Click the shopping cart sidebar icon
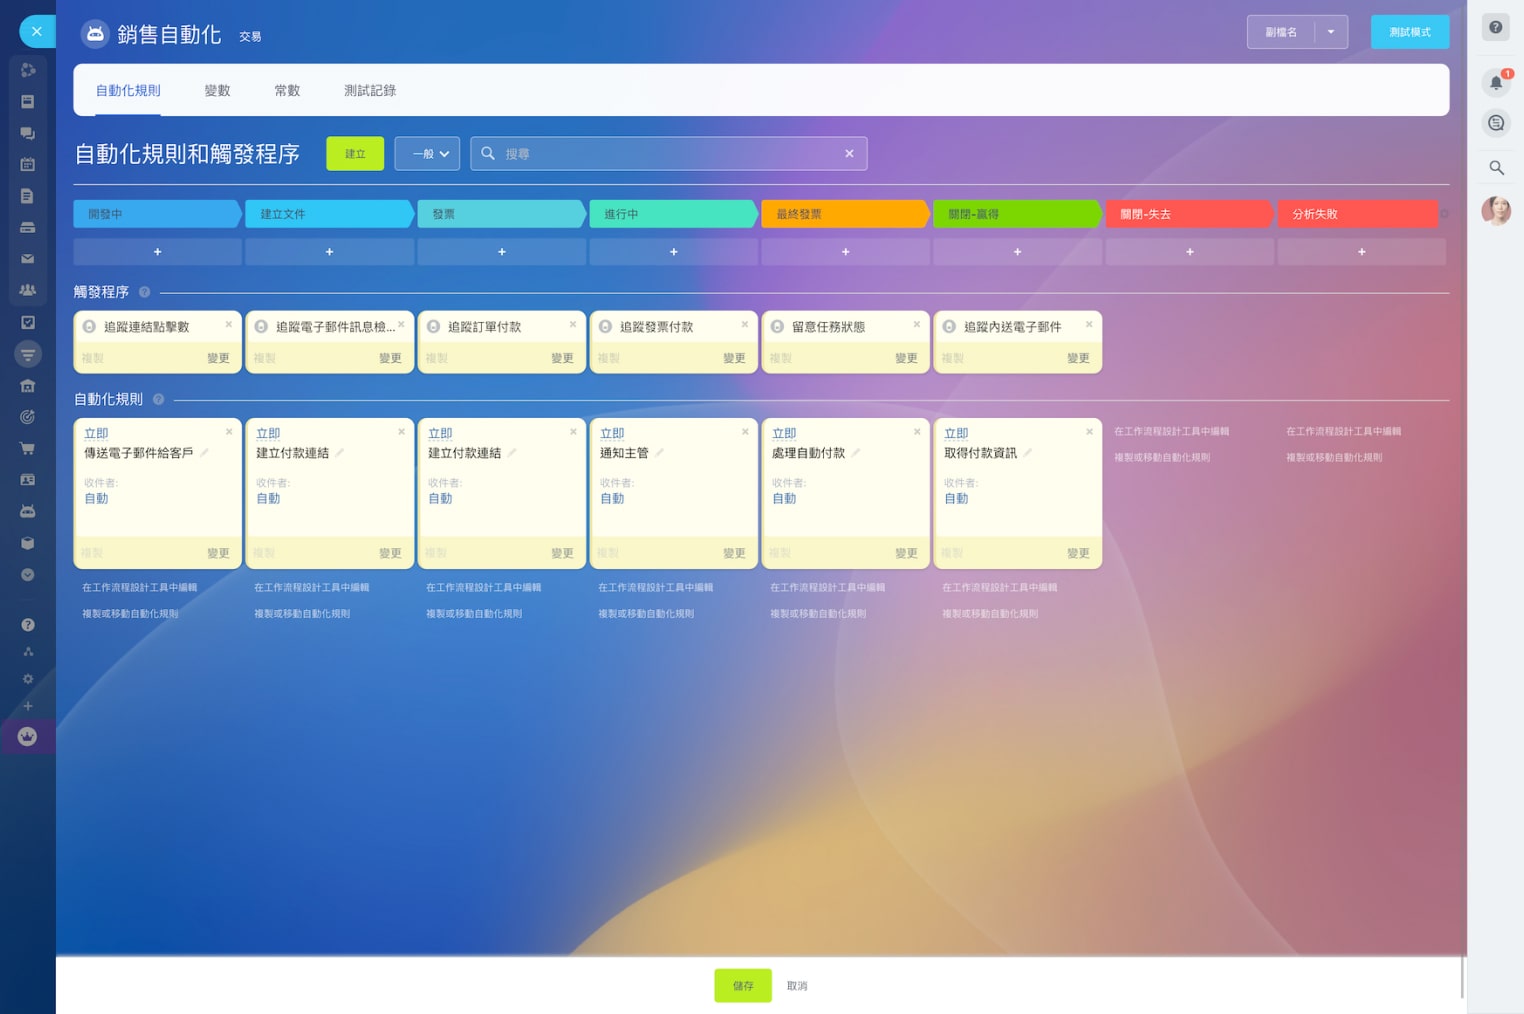This screenshot has height=1014, width=1524. point(28,448)
